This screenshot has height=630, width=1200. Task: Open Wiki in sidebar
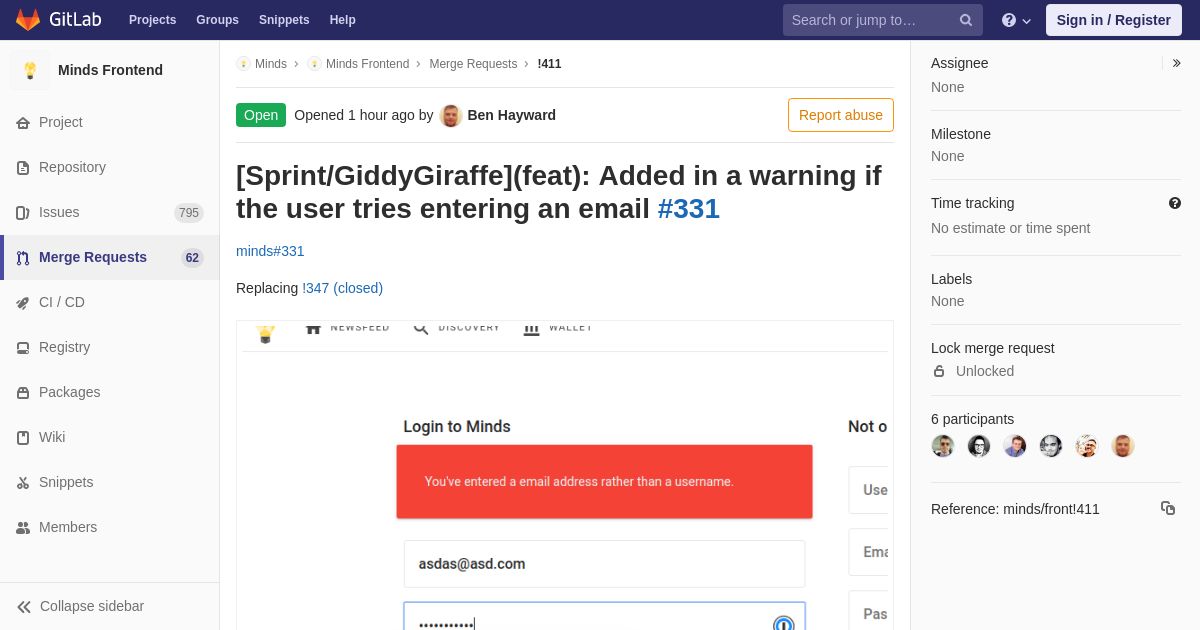click(110, 437)
